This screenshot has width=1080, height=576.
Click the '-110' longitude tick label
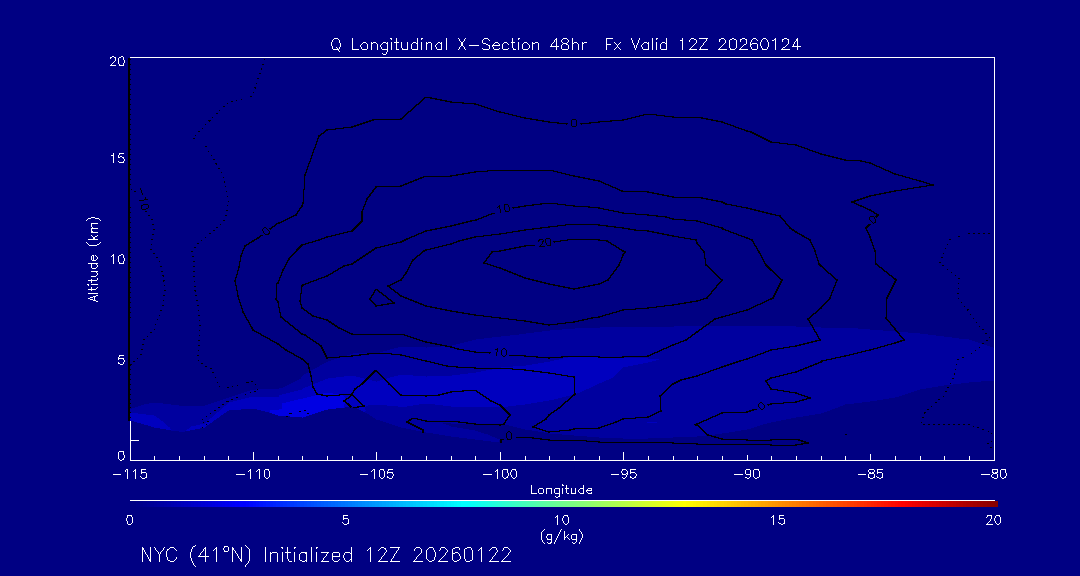click(x=253, y=475)
